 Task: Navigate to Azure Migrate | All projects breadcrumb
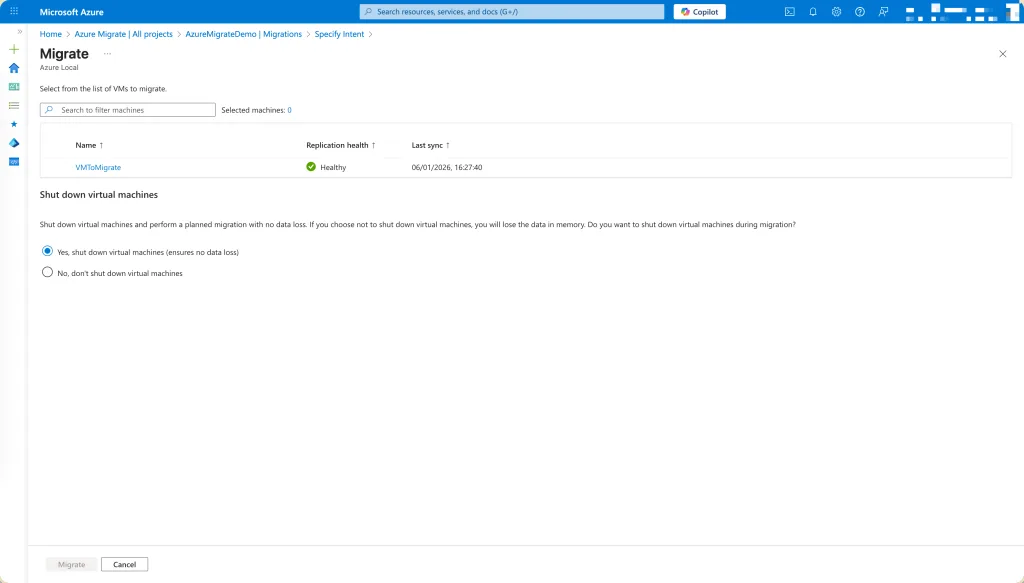(123, 34)
